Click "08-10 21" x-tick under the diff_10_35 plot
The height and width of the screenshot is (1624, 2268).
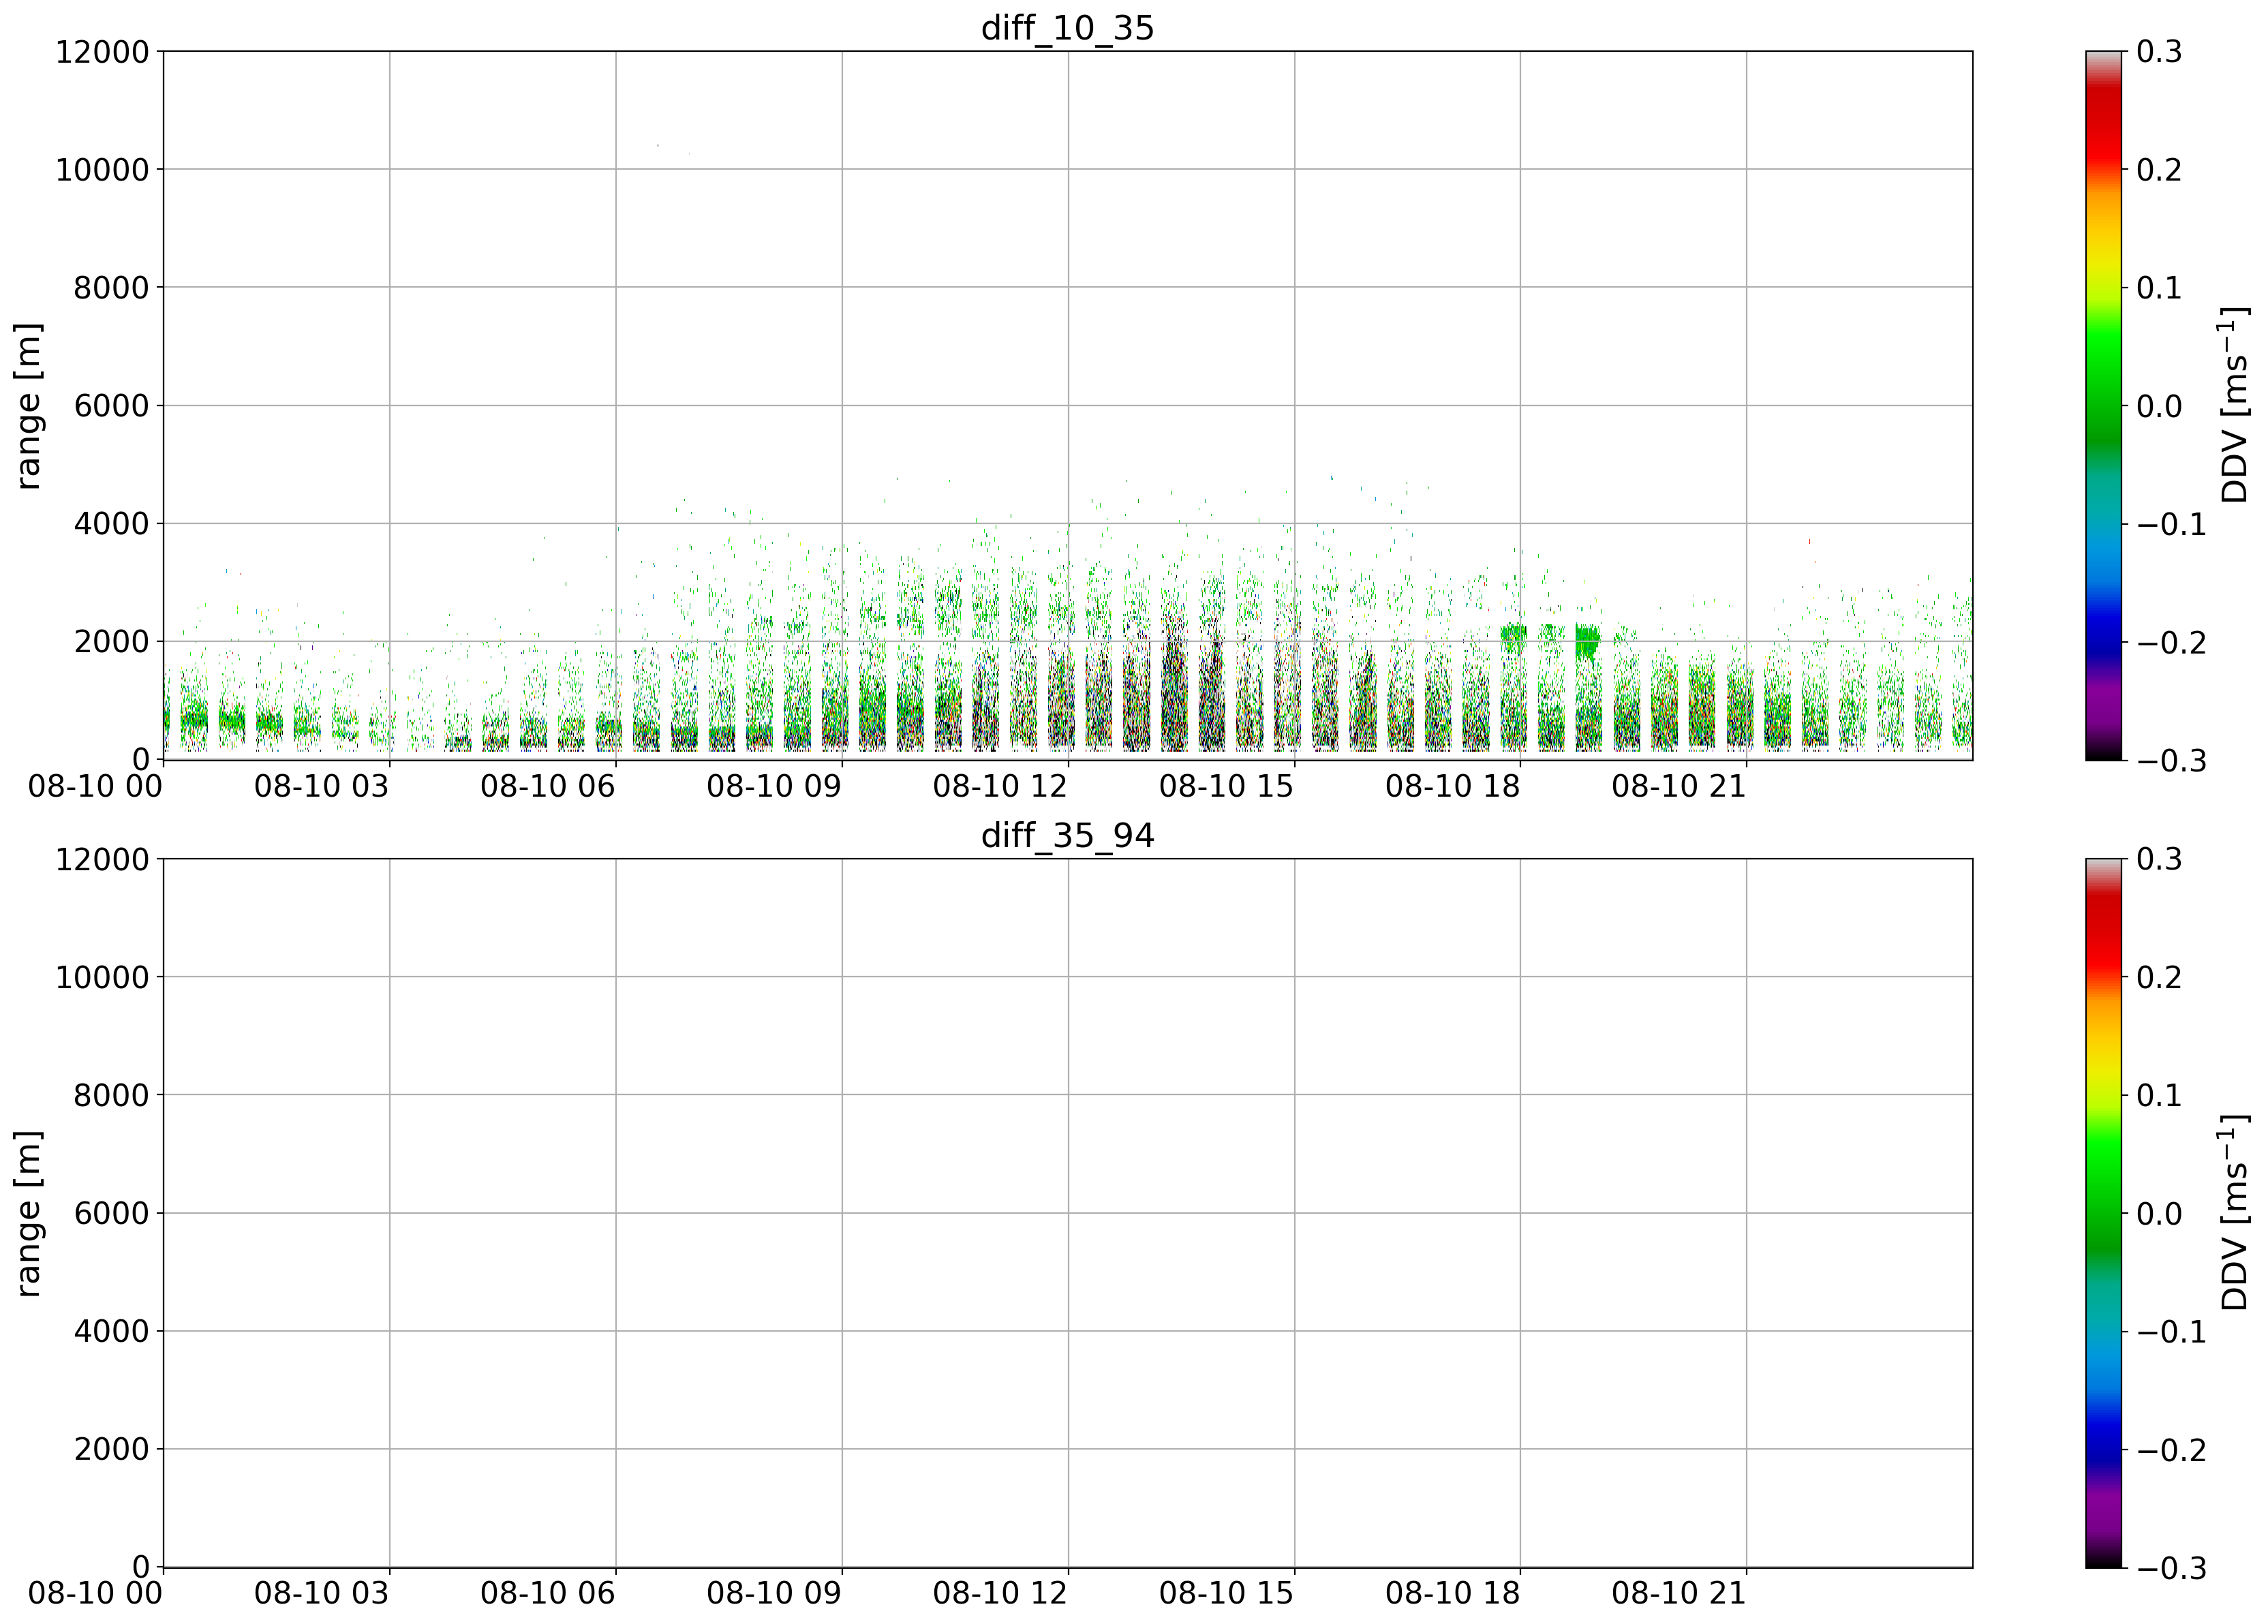click(x=1678, y=786)
